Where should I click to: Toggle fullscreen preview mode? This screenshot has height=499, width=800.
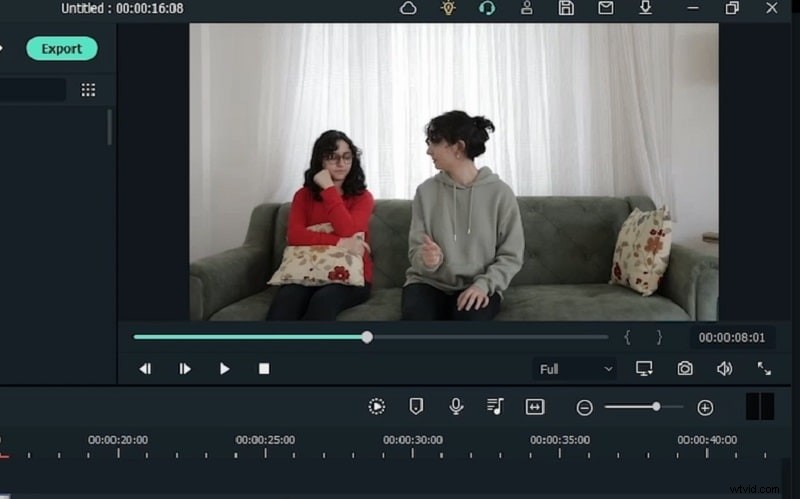[764, 369]
